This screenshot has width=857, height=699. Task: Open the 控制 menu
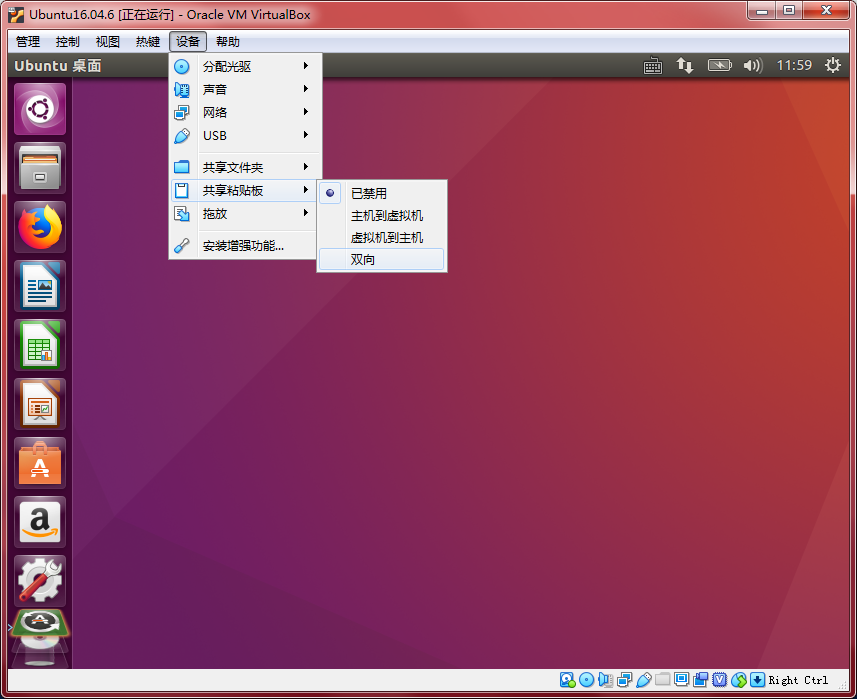click(67, 42)
